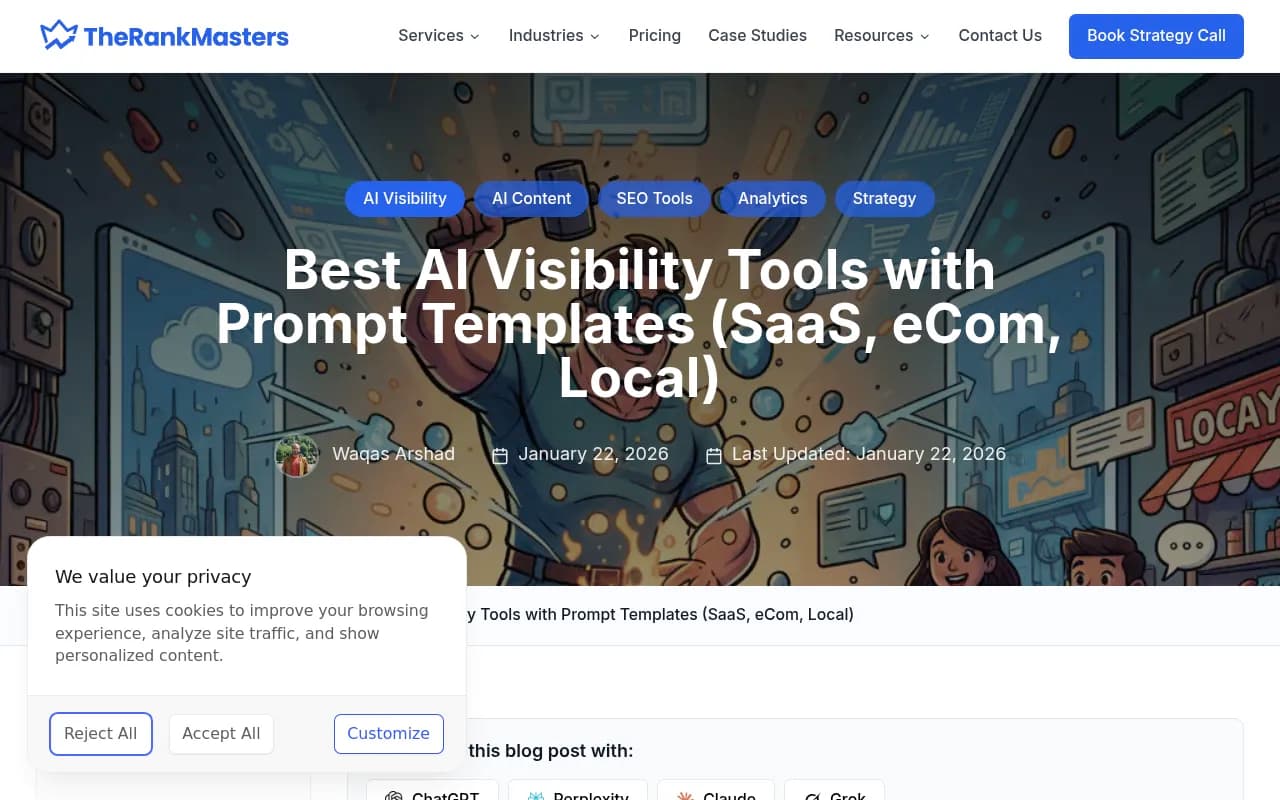The height and width of the screenshot is (800, 1280).
Task: Click the calendar icon beside Last Updated
Action: click(714, 456)
